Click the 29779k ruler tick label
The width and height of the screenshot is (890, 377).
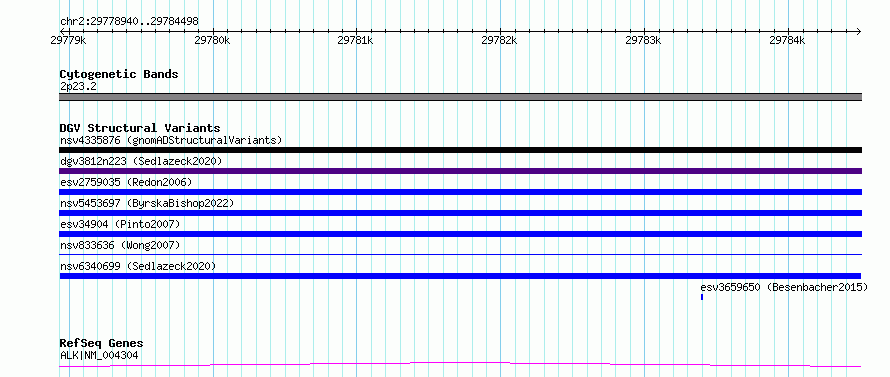(x=68, y=40)
